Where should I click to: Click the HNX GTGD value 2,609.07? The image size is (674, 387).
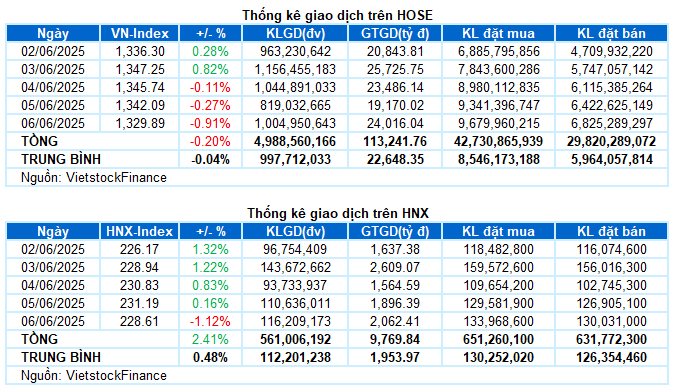click(x=395, y=267)
